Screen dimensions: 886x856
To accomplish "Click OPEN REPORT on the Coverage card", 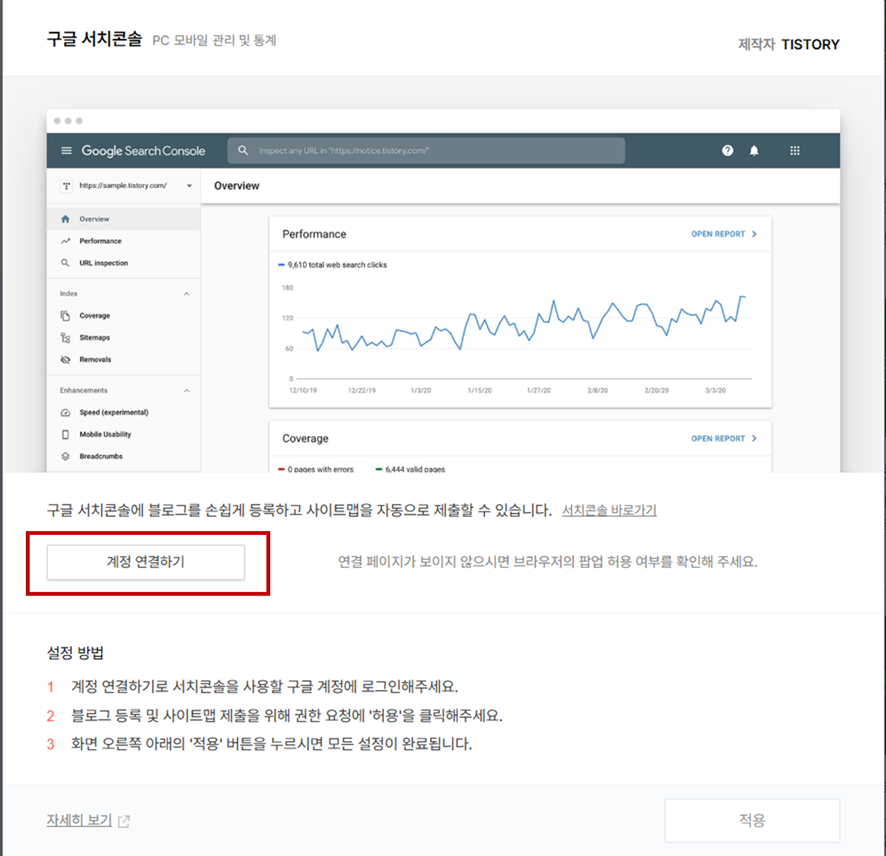I will [718, 438].
